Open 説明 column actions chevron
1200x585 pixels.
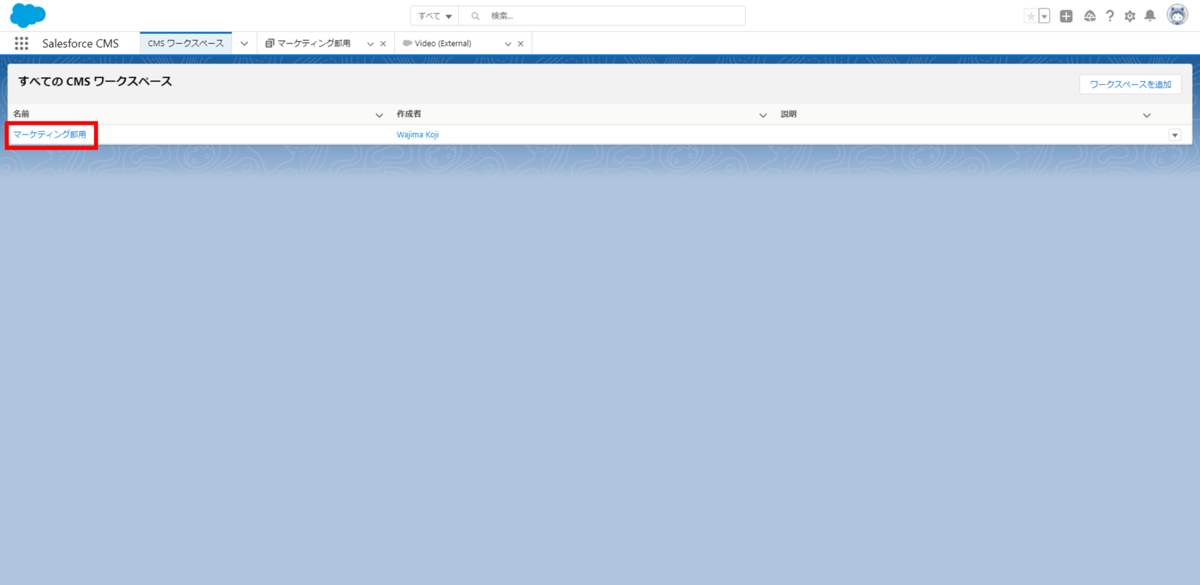pyautogui.click(x=1147, y=115)
